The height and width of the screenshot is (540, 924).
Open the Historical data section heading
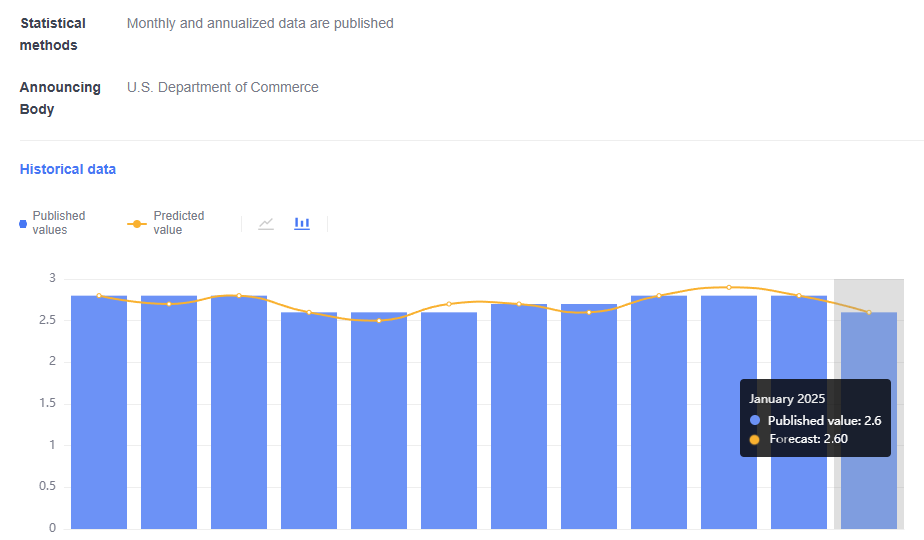coord(68,169)
